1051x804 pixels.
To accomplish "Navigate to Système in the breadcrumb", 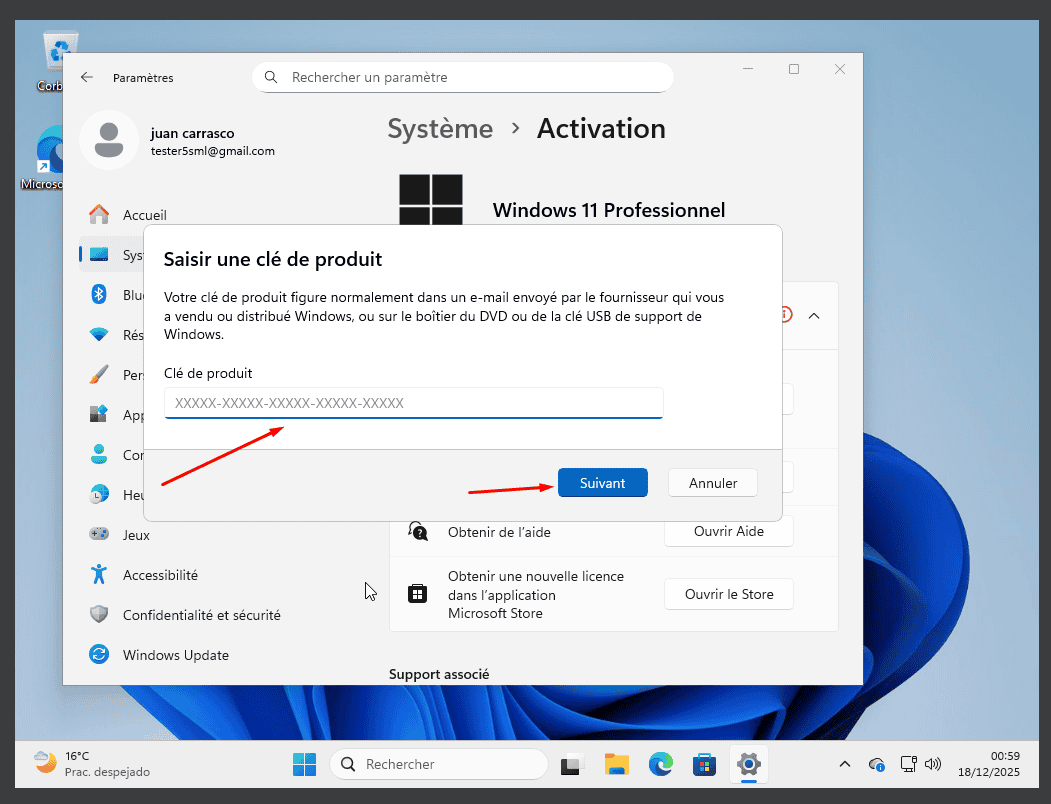I will coord(440,129).
